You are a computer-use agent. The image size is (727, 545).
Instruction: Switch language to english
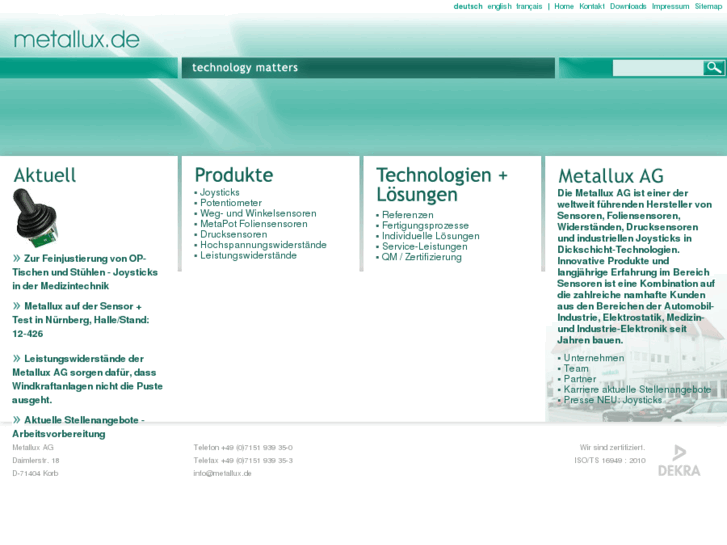(499, 6)
